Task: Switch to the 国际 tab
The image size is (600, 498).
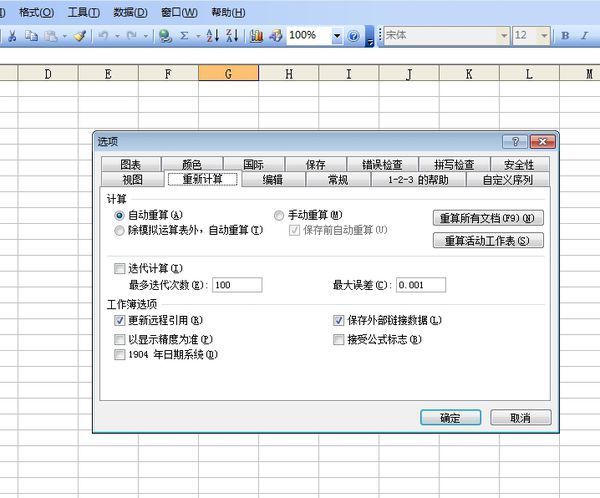Action: [x=254, y=164]
